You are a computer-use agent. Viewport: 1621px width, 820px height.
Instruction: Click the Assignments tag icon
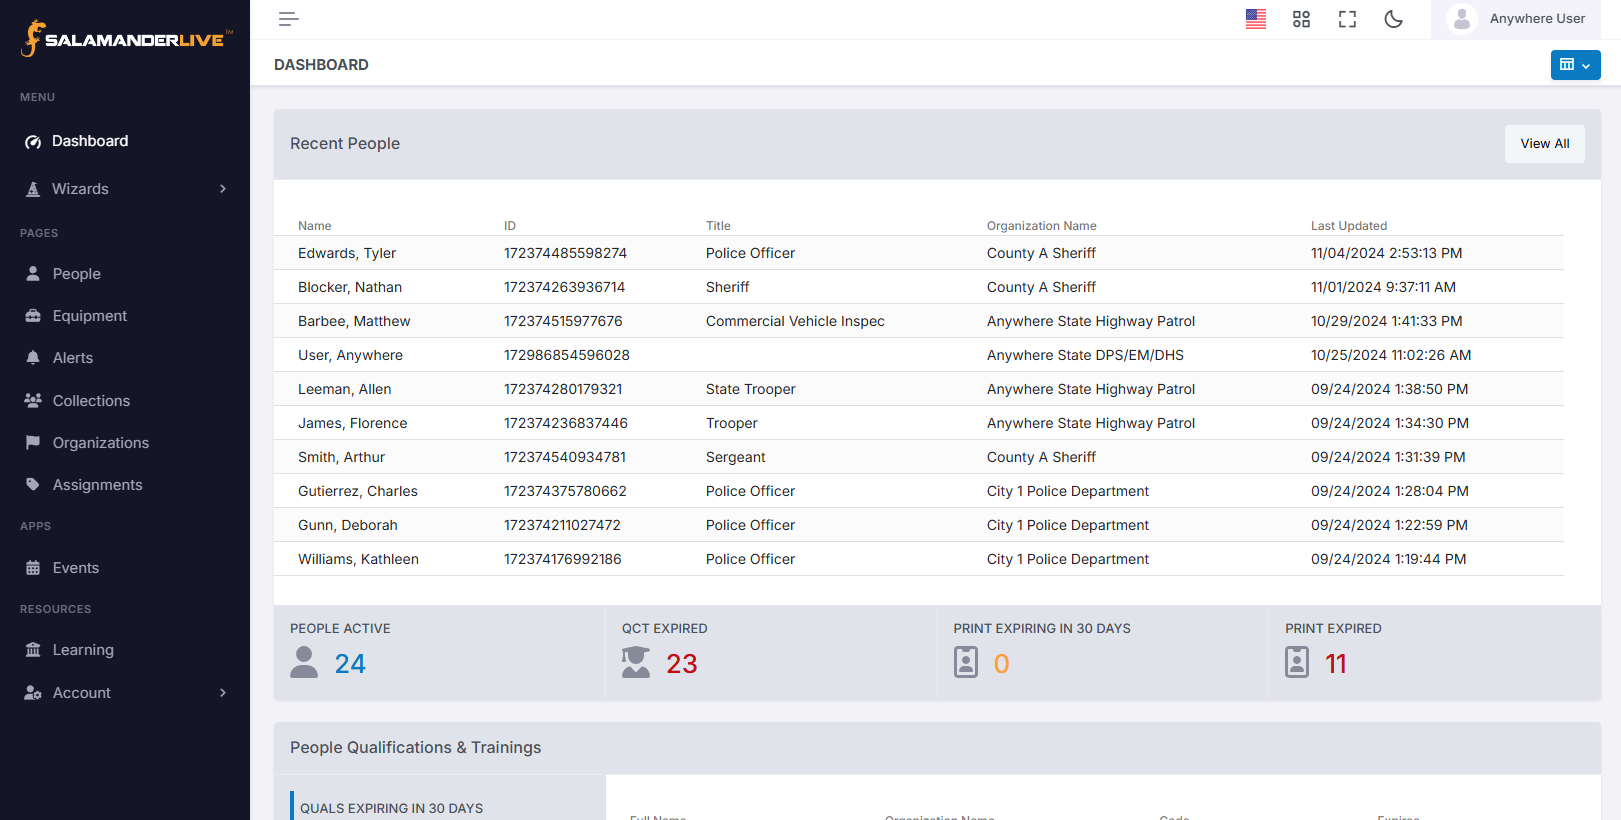coord(33,484)
